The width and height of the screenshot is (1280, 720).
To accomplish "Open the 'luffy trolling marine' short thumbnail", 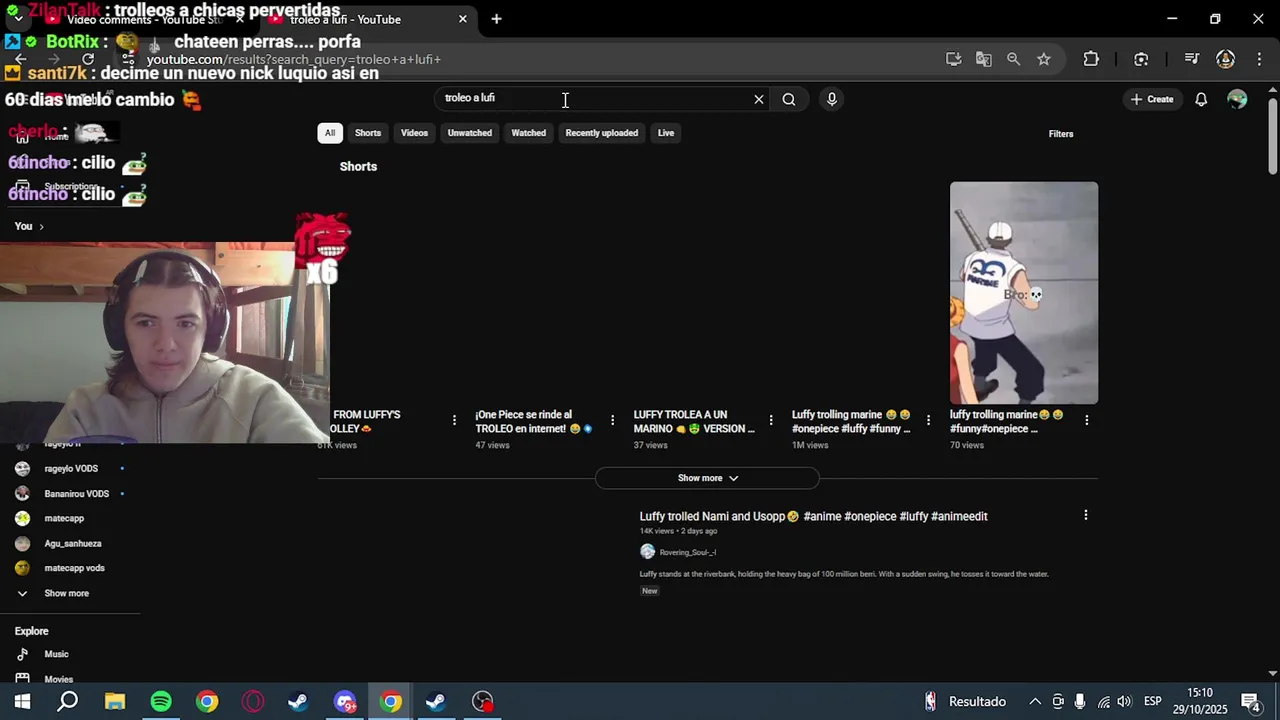I will 1024,293.
